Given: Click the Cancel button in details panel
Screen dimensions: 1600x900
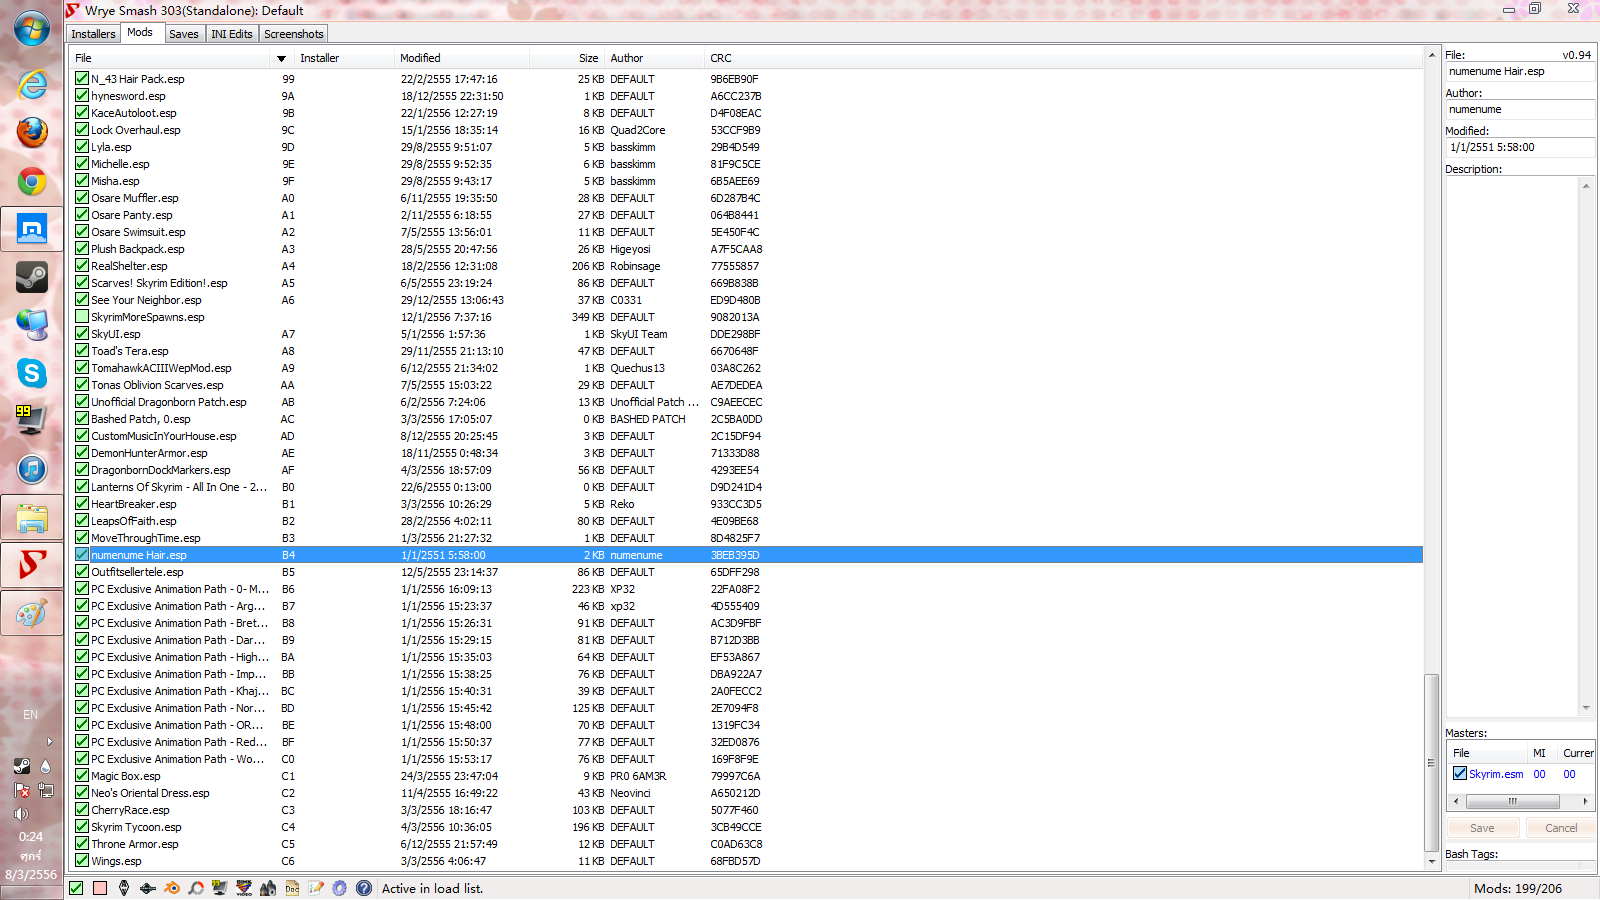Looking at the screenshot, I should click(1561, 828).
